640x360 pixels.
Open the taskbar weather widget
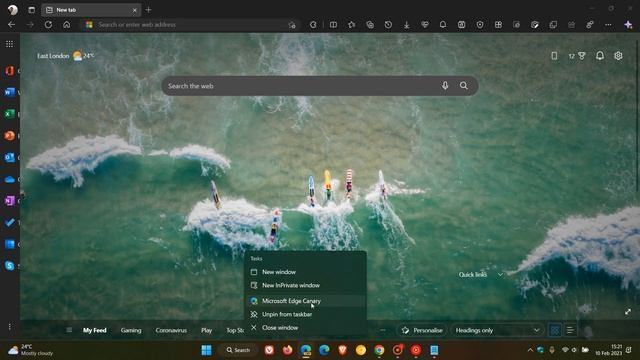pos(31,350)
